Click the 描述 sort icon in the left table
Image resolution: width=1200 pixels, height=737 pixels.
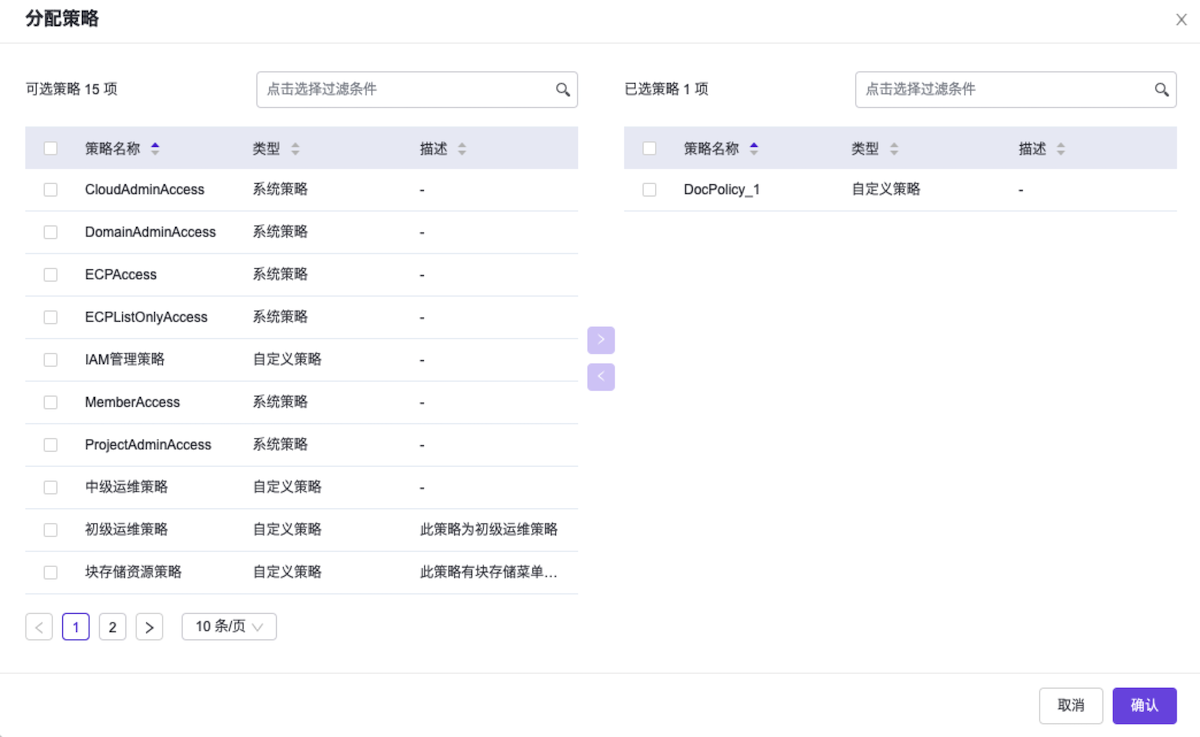461,147
